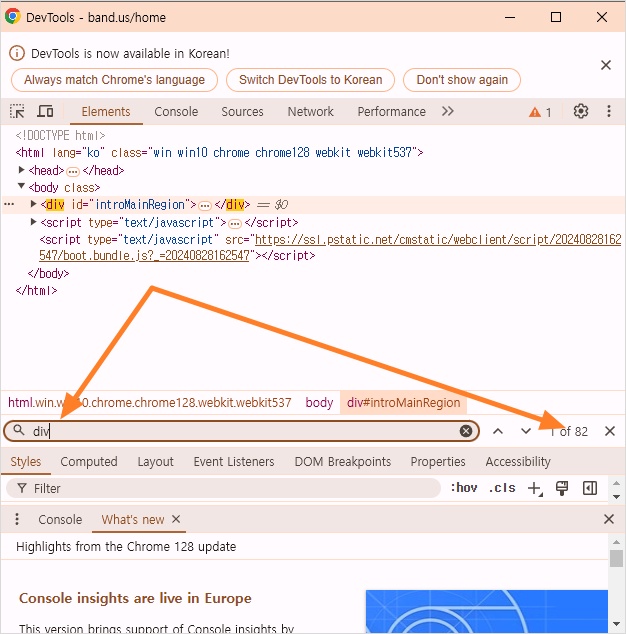Toggle the device toolbar icon

tap(45, 111)
